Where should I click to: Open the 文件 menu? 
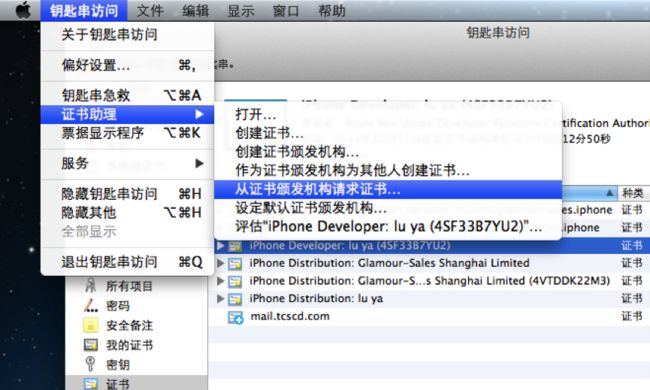point(150,10)
